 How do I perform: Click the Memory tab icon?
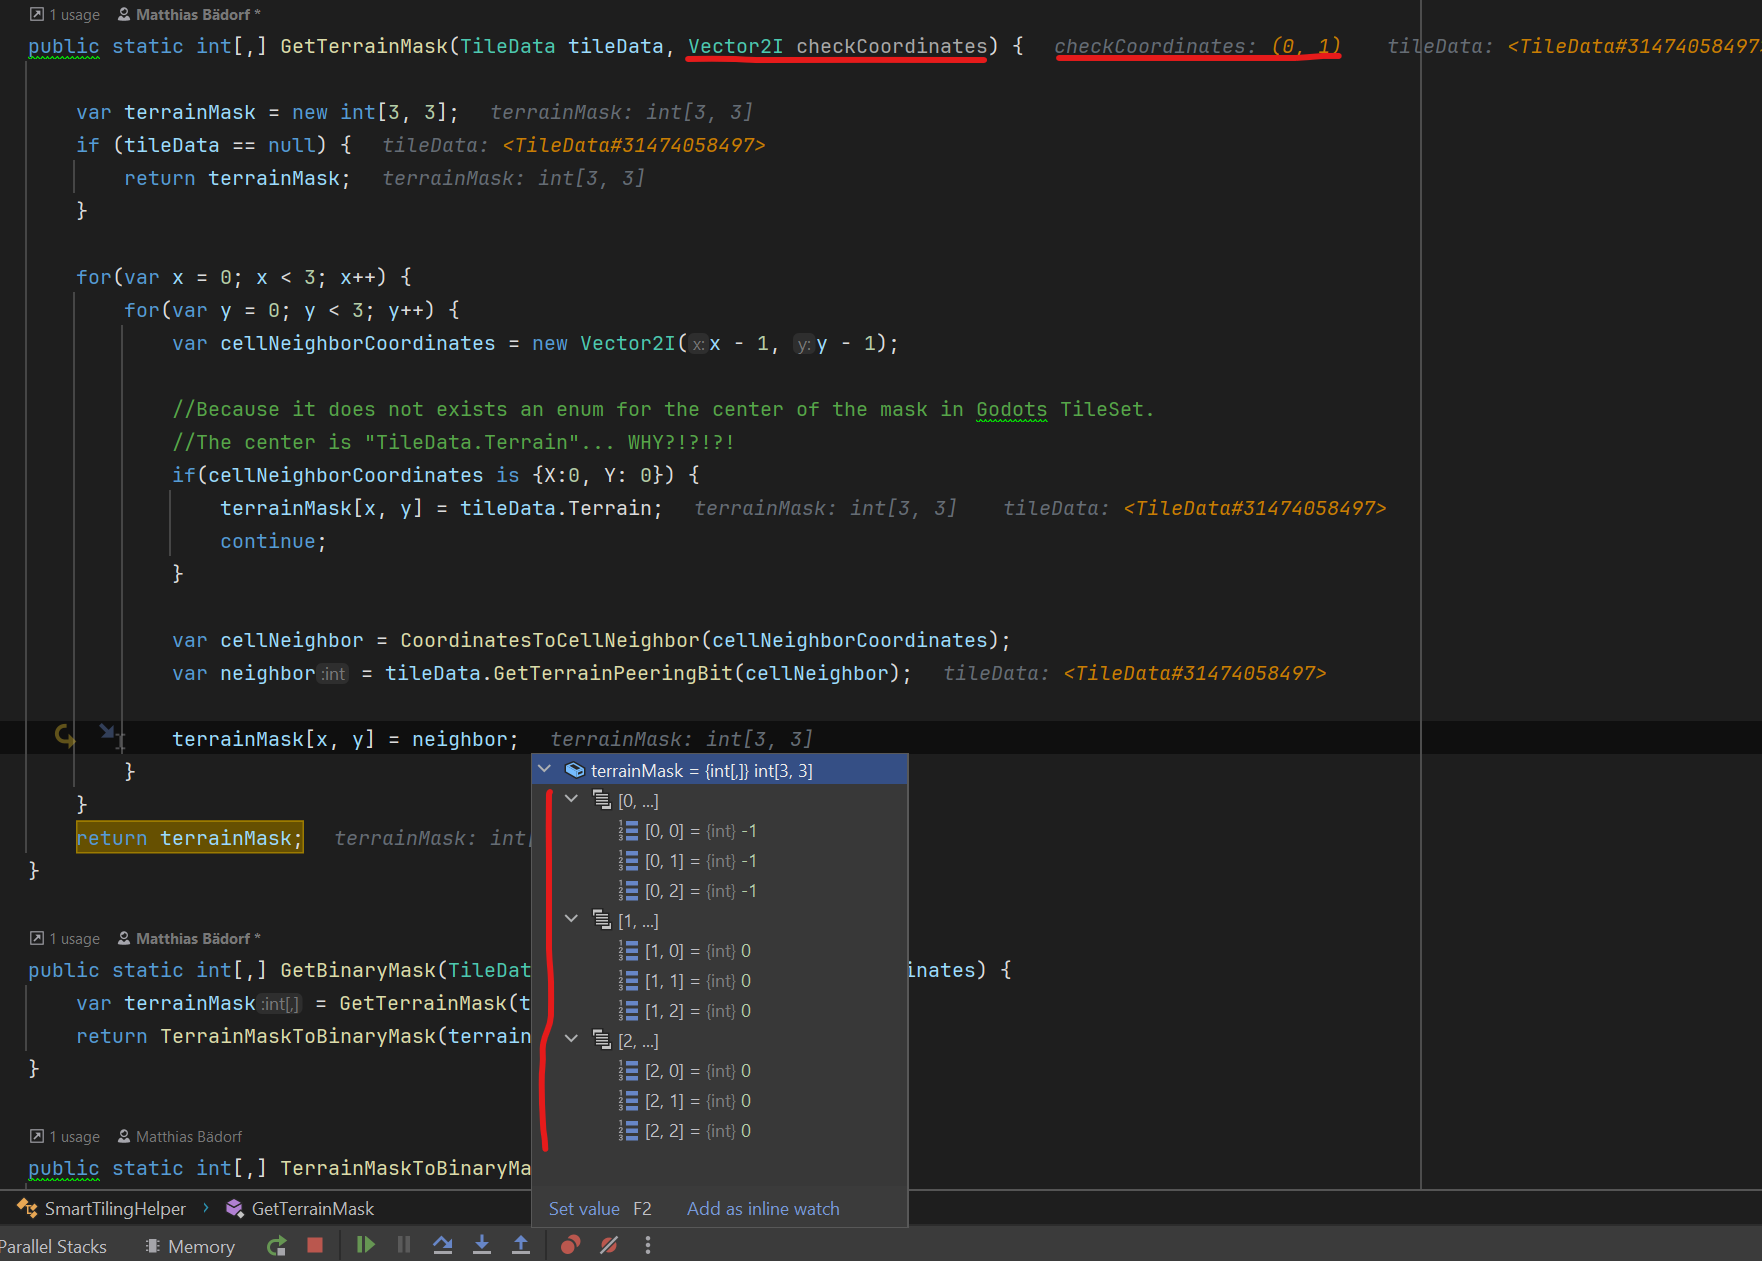(153, 1246)
